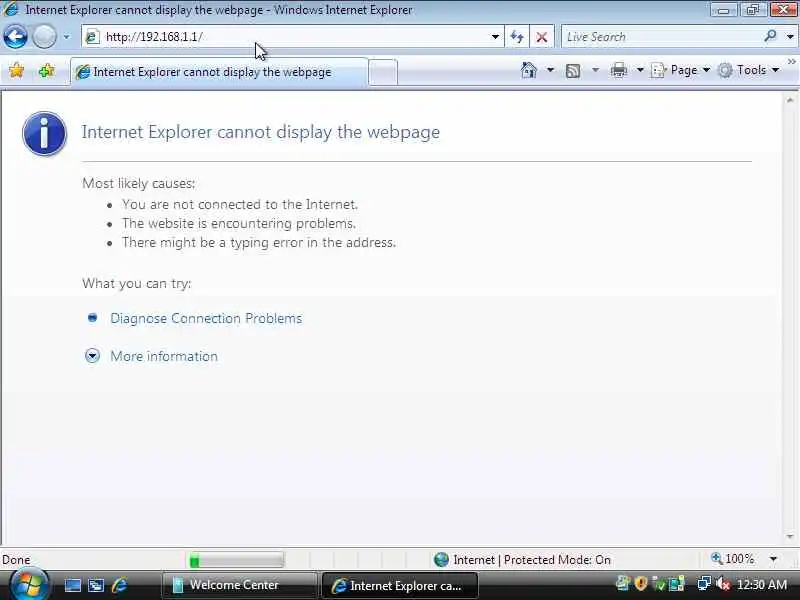Click the network connection tray icon
Screen dimensions: 800x600
(x=704, y=583)
